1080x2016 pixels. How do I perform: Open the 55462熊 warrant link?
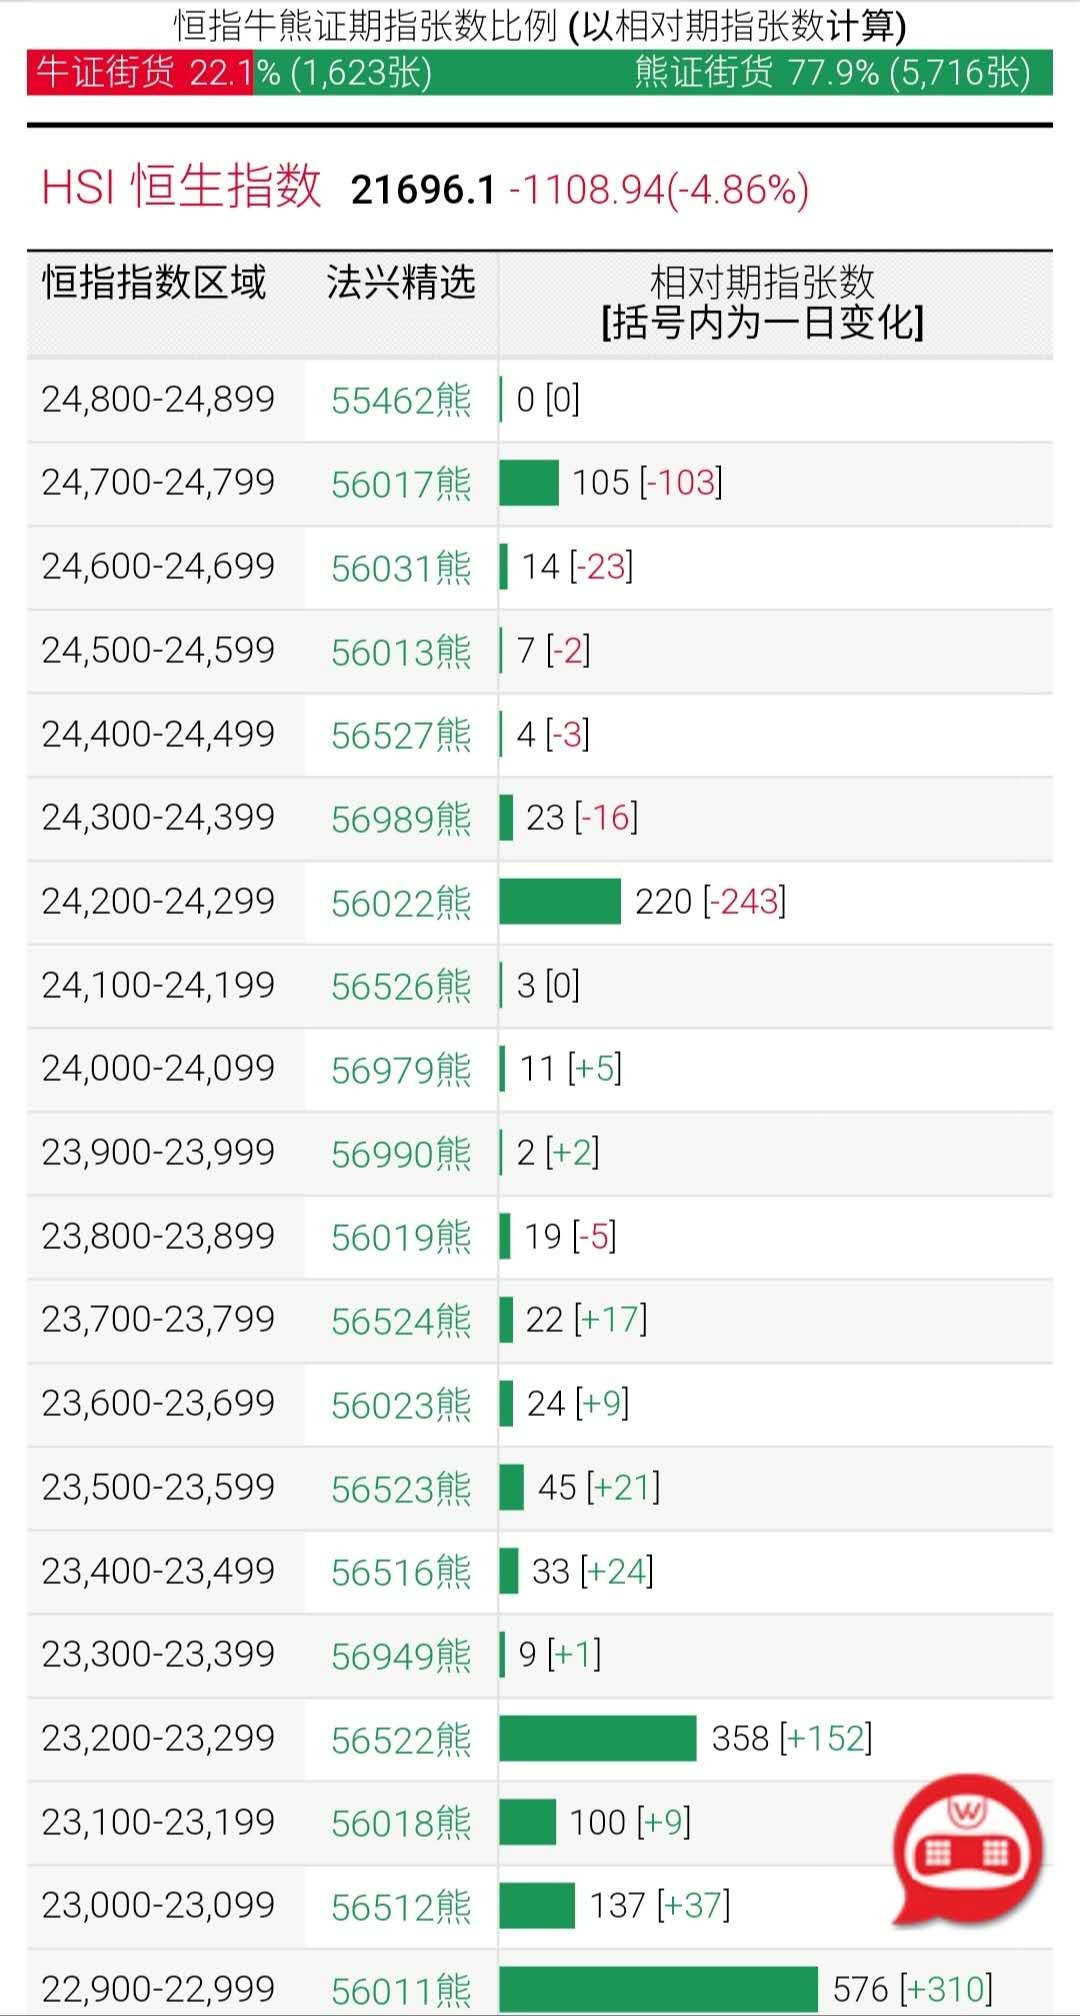[401, 401]
